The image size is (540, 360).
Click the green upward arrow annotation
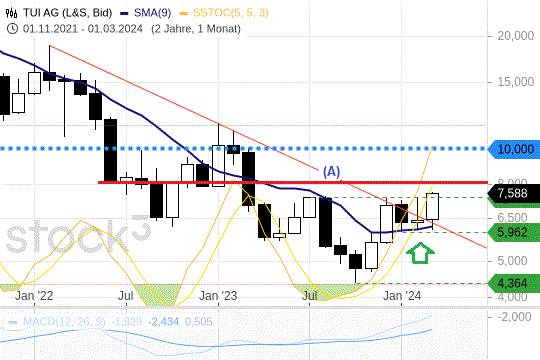(x=420, y=253)
